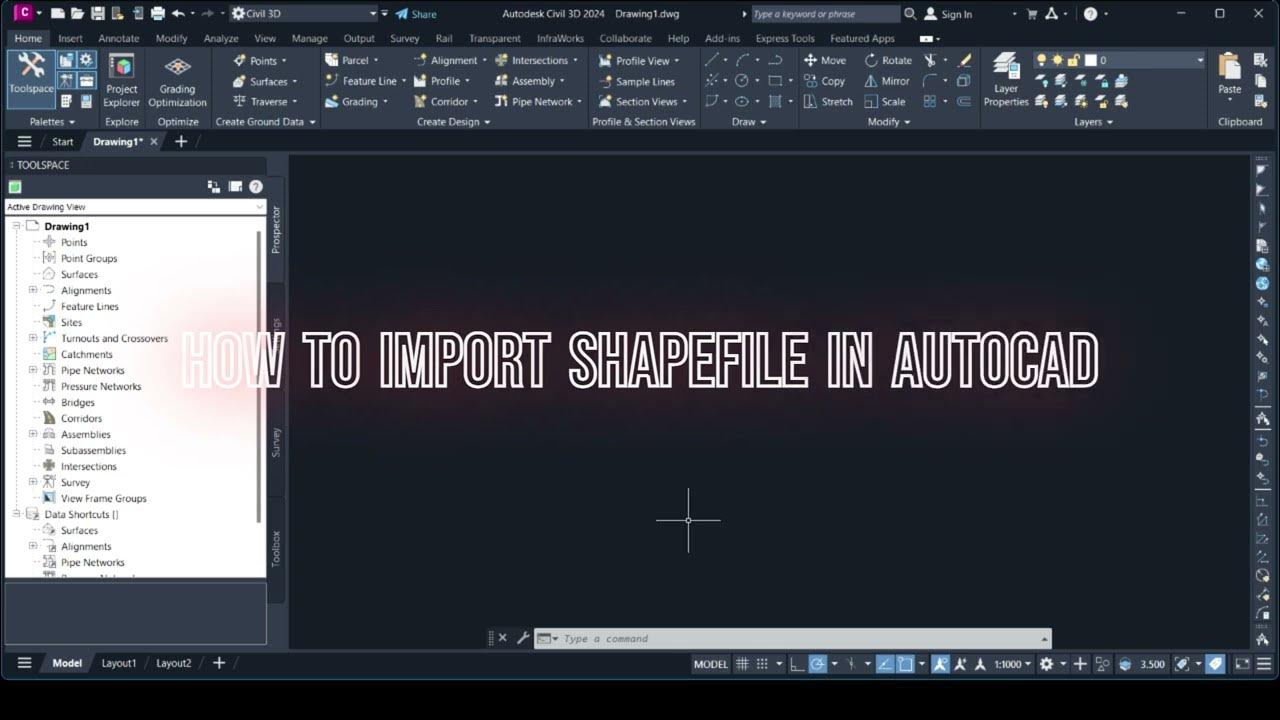Screen dimensions: 1280x720
Task: Open the Survey ribbon tab
Action: (x=404, y=38)
